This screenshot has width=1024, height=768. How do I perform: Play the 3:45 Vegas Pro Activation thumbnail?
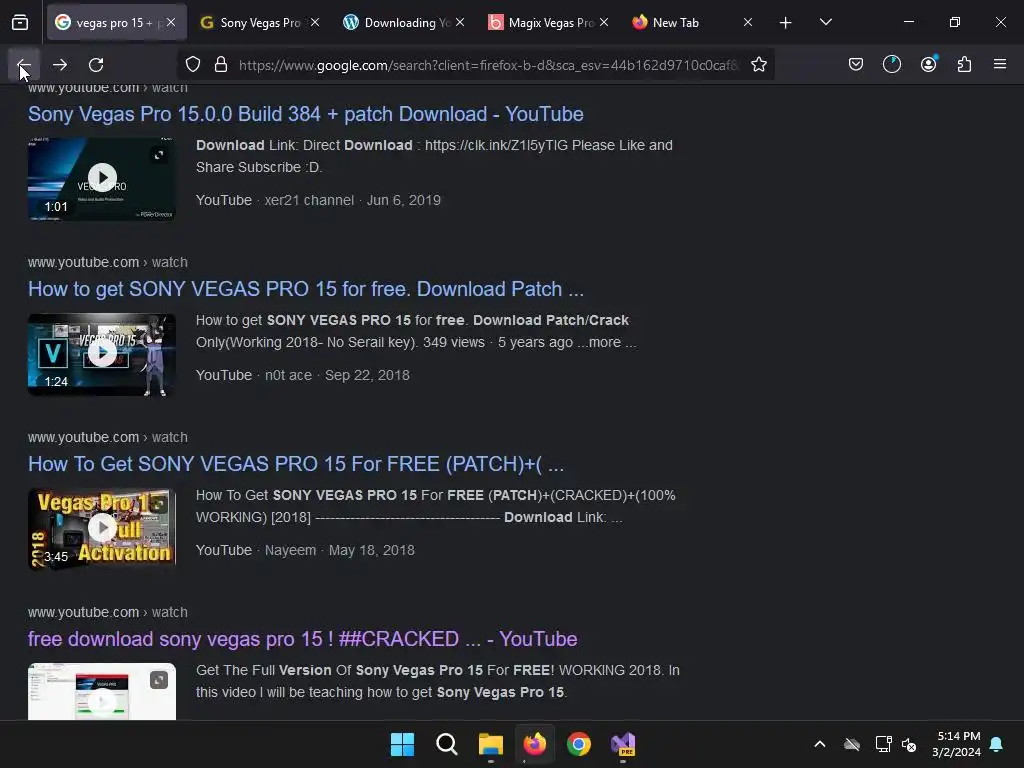[x=102, y=528]
